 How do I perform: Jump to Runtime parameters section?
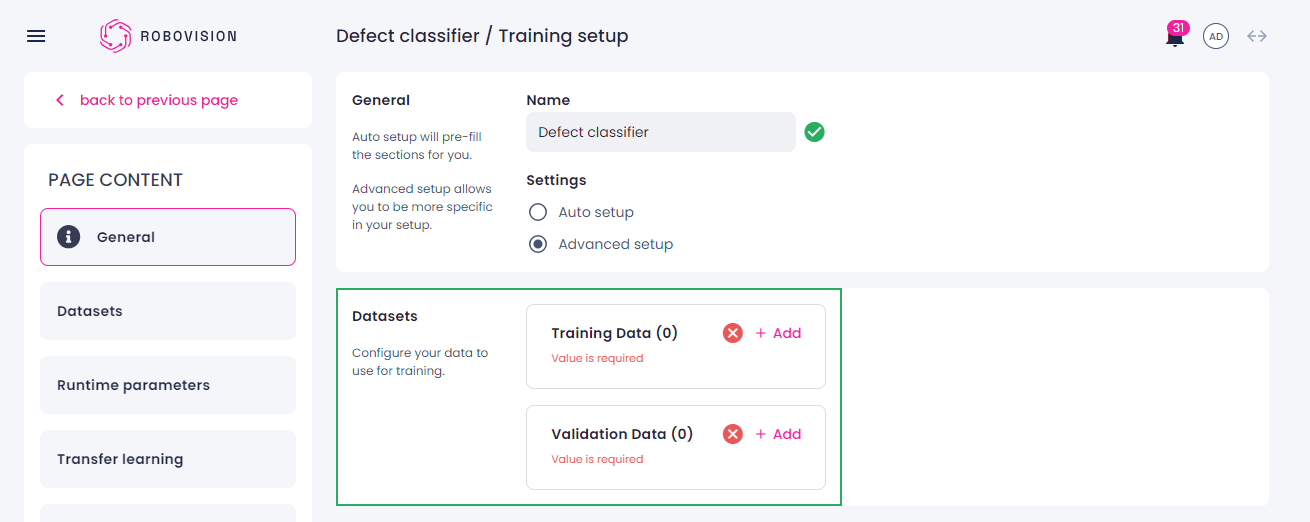pyautogui.click(x=168, y=385)
